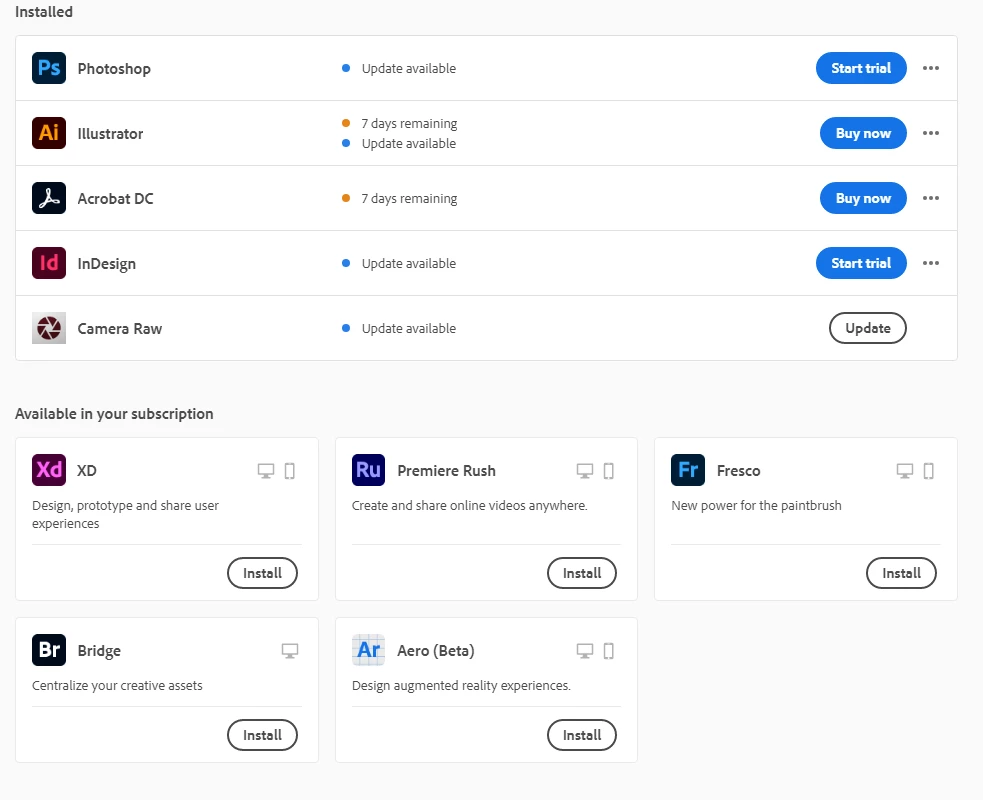Start trial for InDesign

point(861,263)
